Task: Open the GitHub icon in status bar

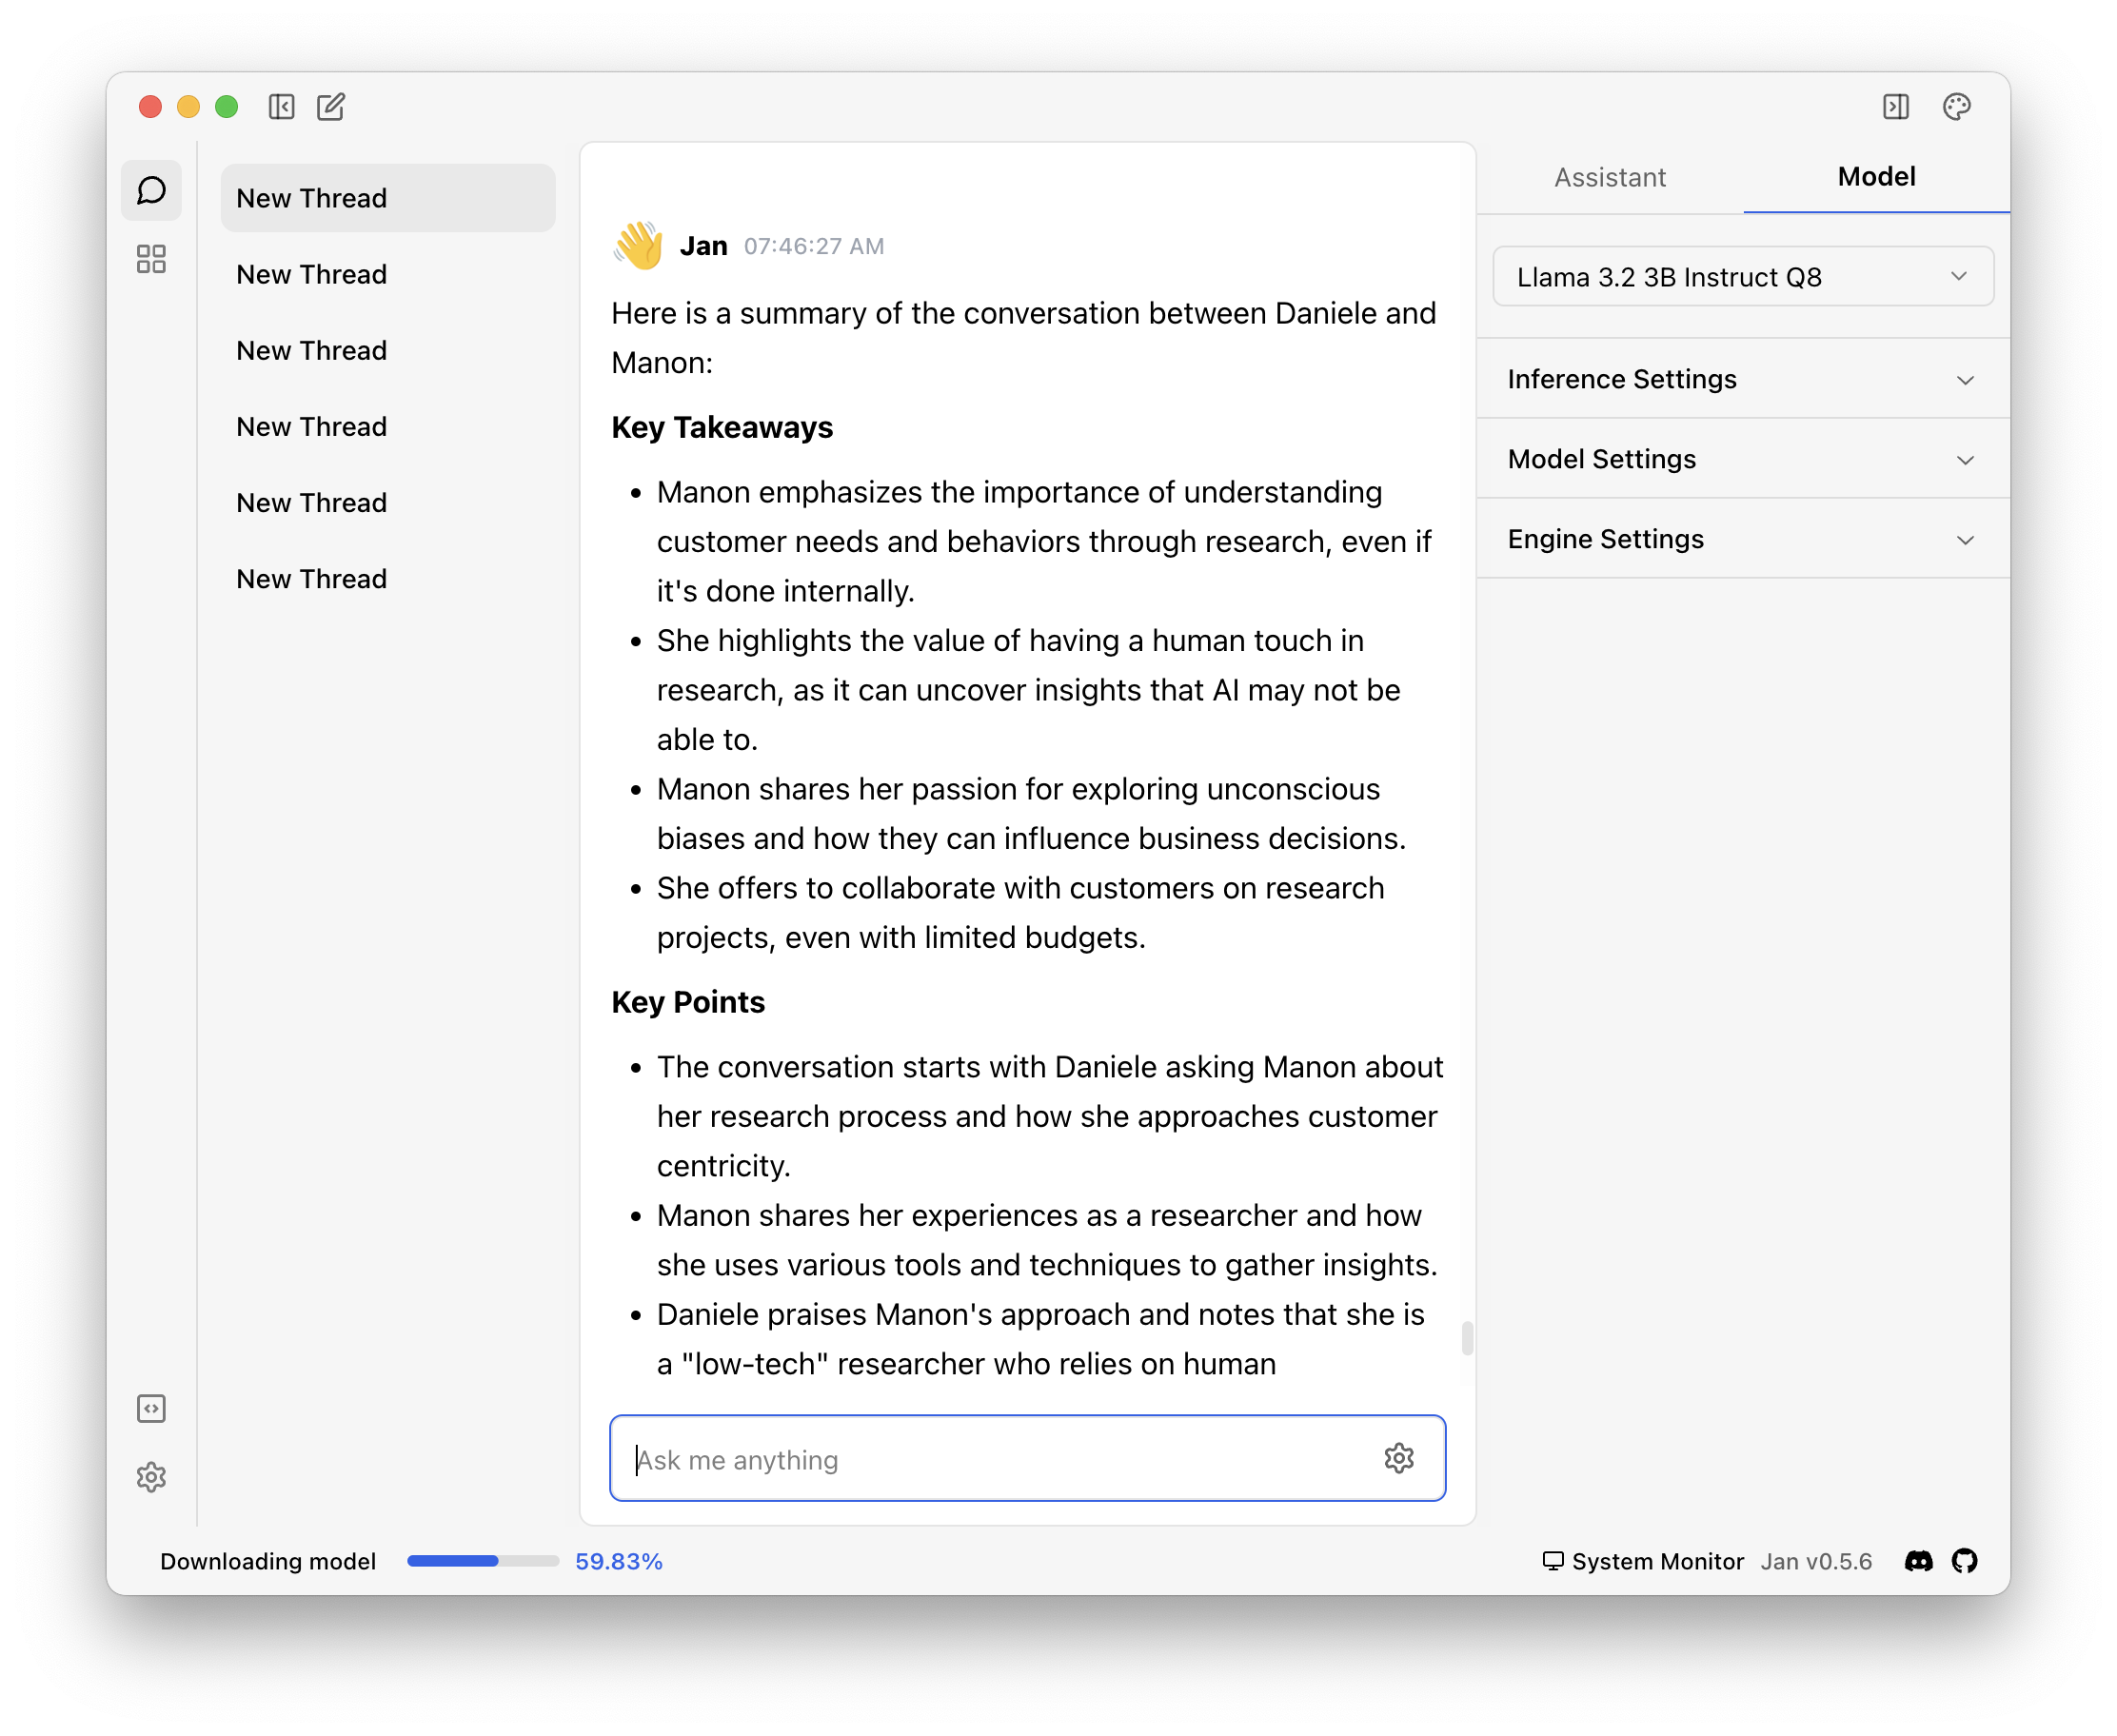Action: (x=1964, y=1561)
